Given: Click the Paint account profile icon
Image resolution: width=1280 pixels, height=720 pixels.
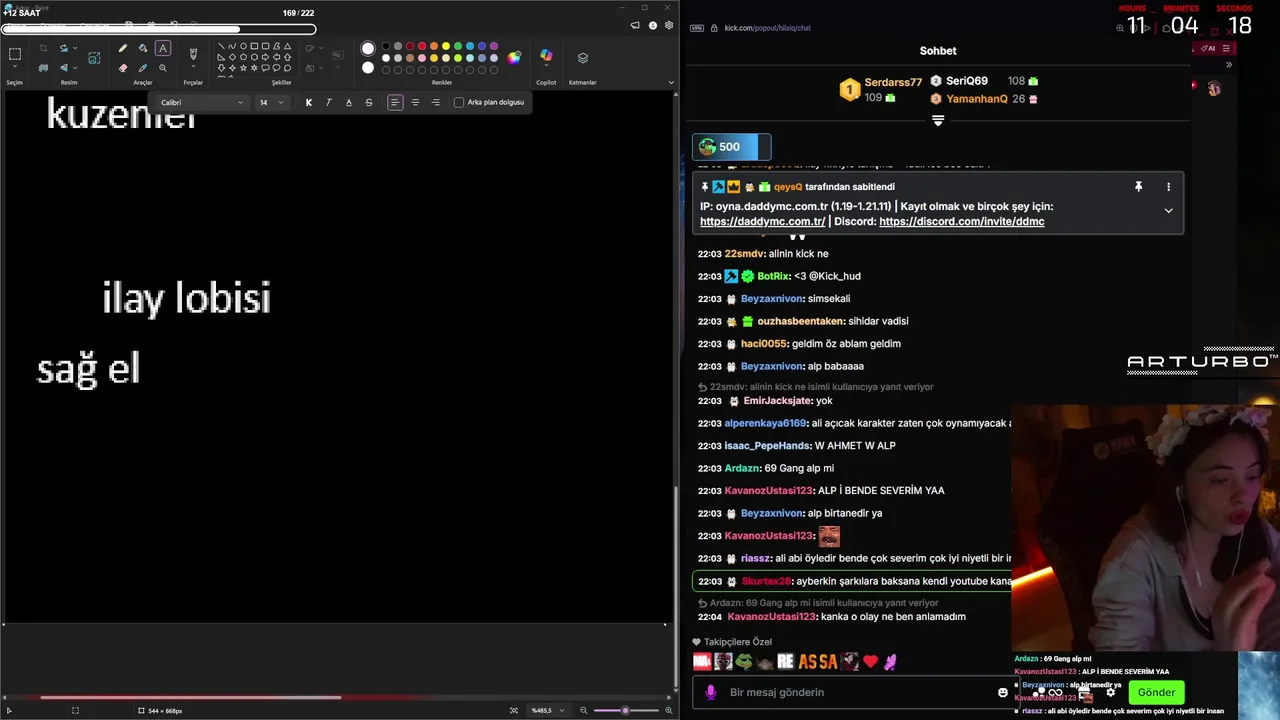Looking at the screenshot, I should point(653,25).
